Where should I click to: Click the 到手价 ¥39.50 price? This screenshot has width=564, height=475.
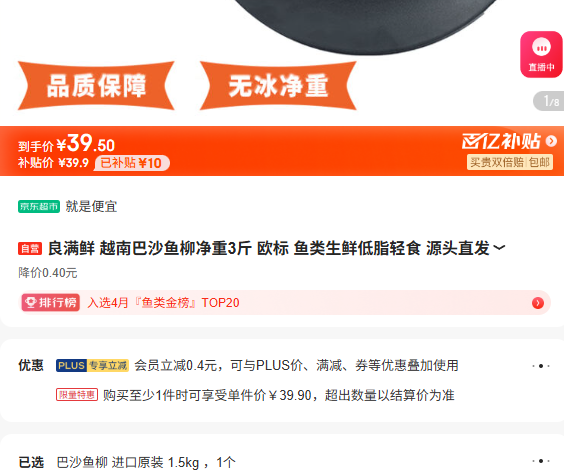pos(67,143)
